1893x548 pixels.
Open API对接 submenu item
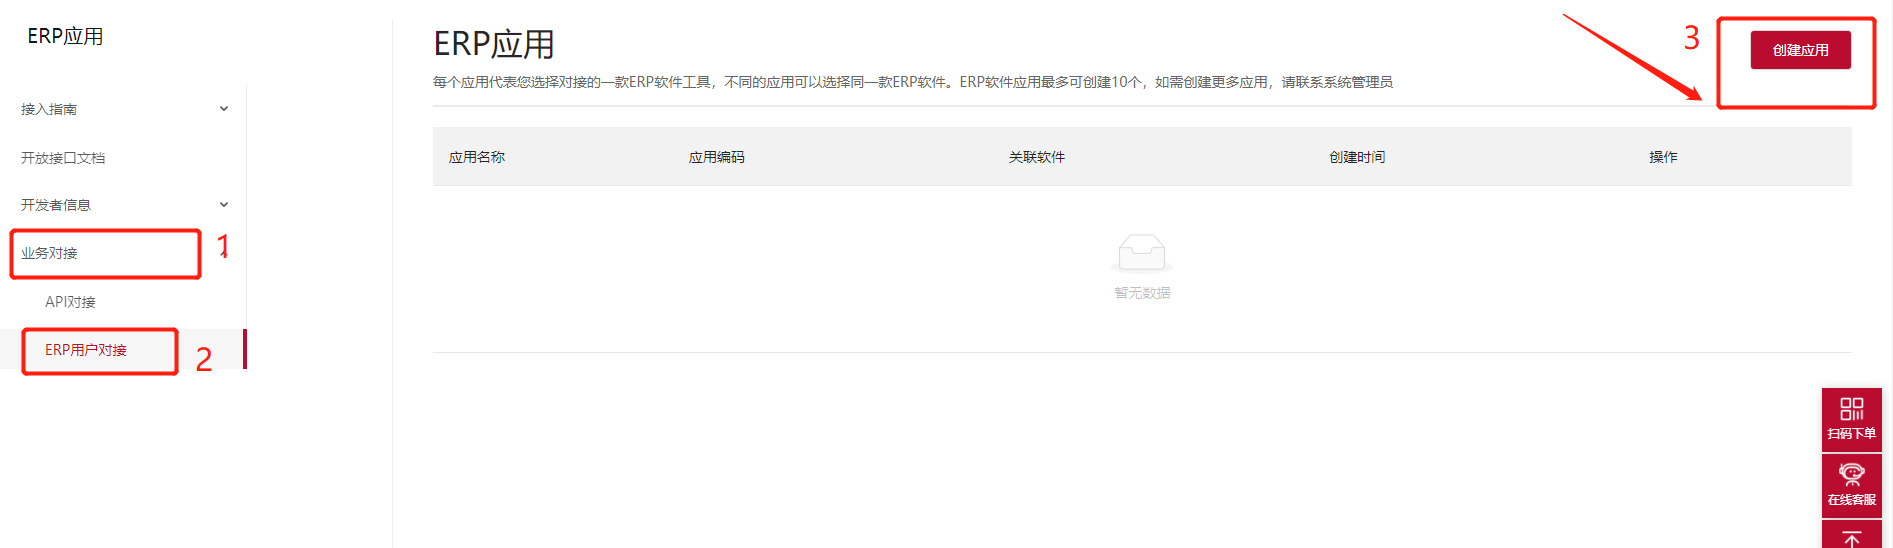pyautogui.click(x=70, y=302)
